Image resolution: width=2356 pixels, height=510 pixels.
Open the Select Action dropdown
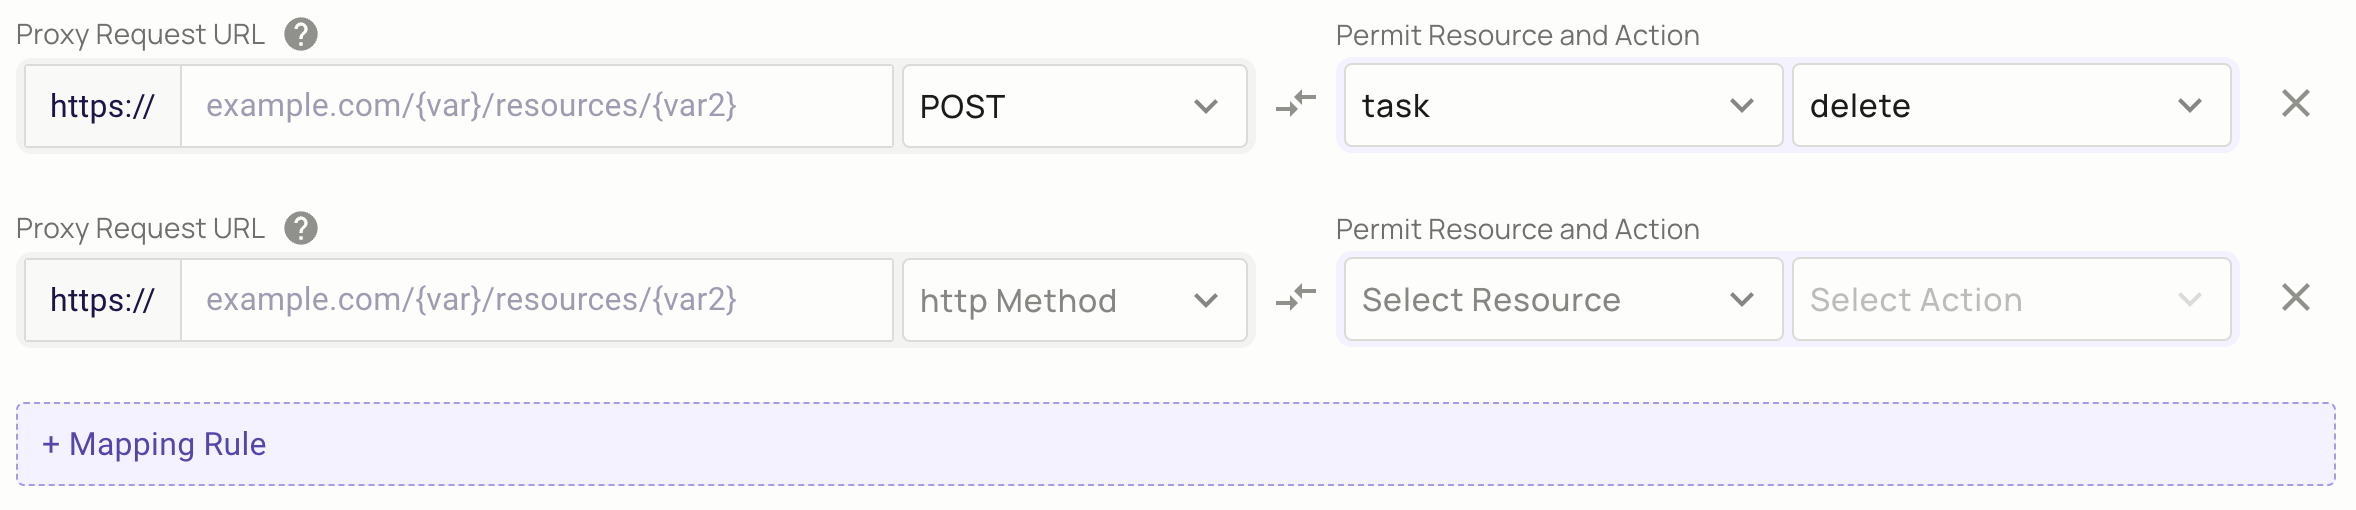(2010, 300)
